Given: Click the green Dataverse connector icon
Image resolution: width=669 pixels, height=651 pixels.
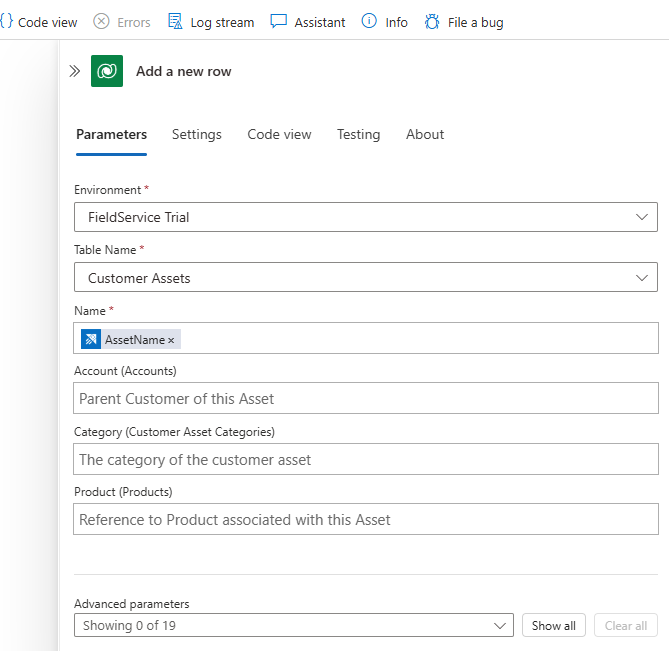Looking at the screenshot, I should [x=107, y=71].
